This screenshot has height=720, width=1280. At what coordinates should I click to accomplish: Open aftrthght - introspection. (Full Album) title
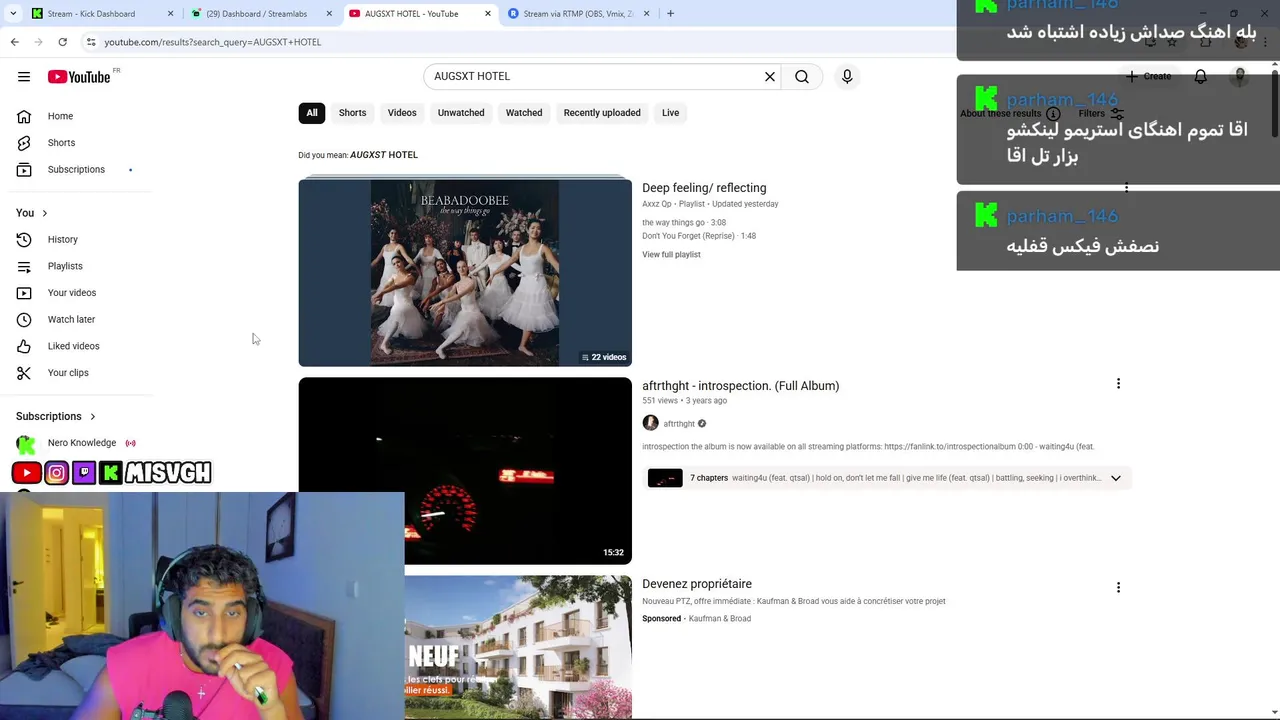(x=740, y=386)
